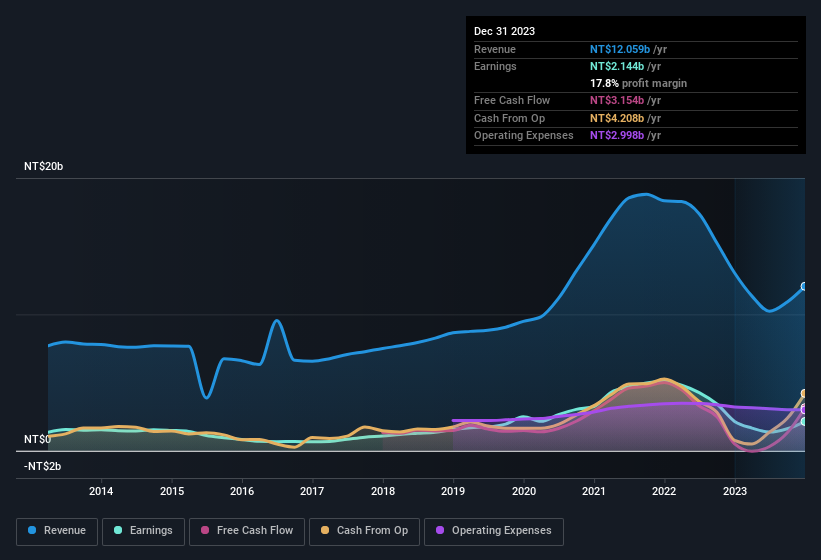Click the NT$12.059b revenue value

click(620, 49)
